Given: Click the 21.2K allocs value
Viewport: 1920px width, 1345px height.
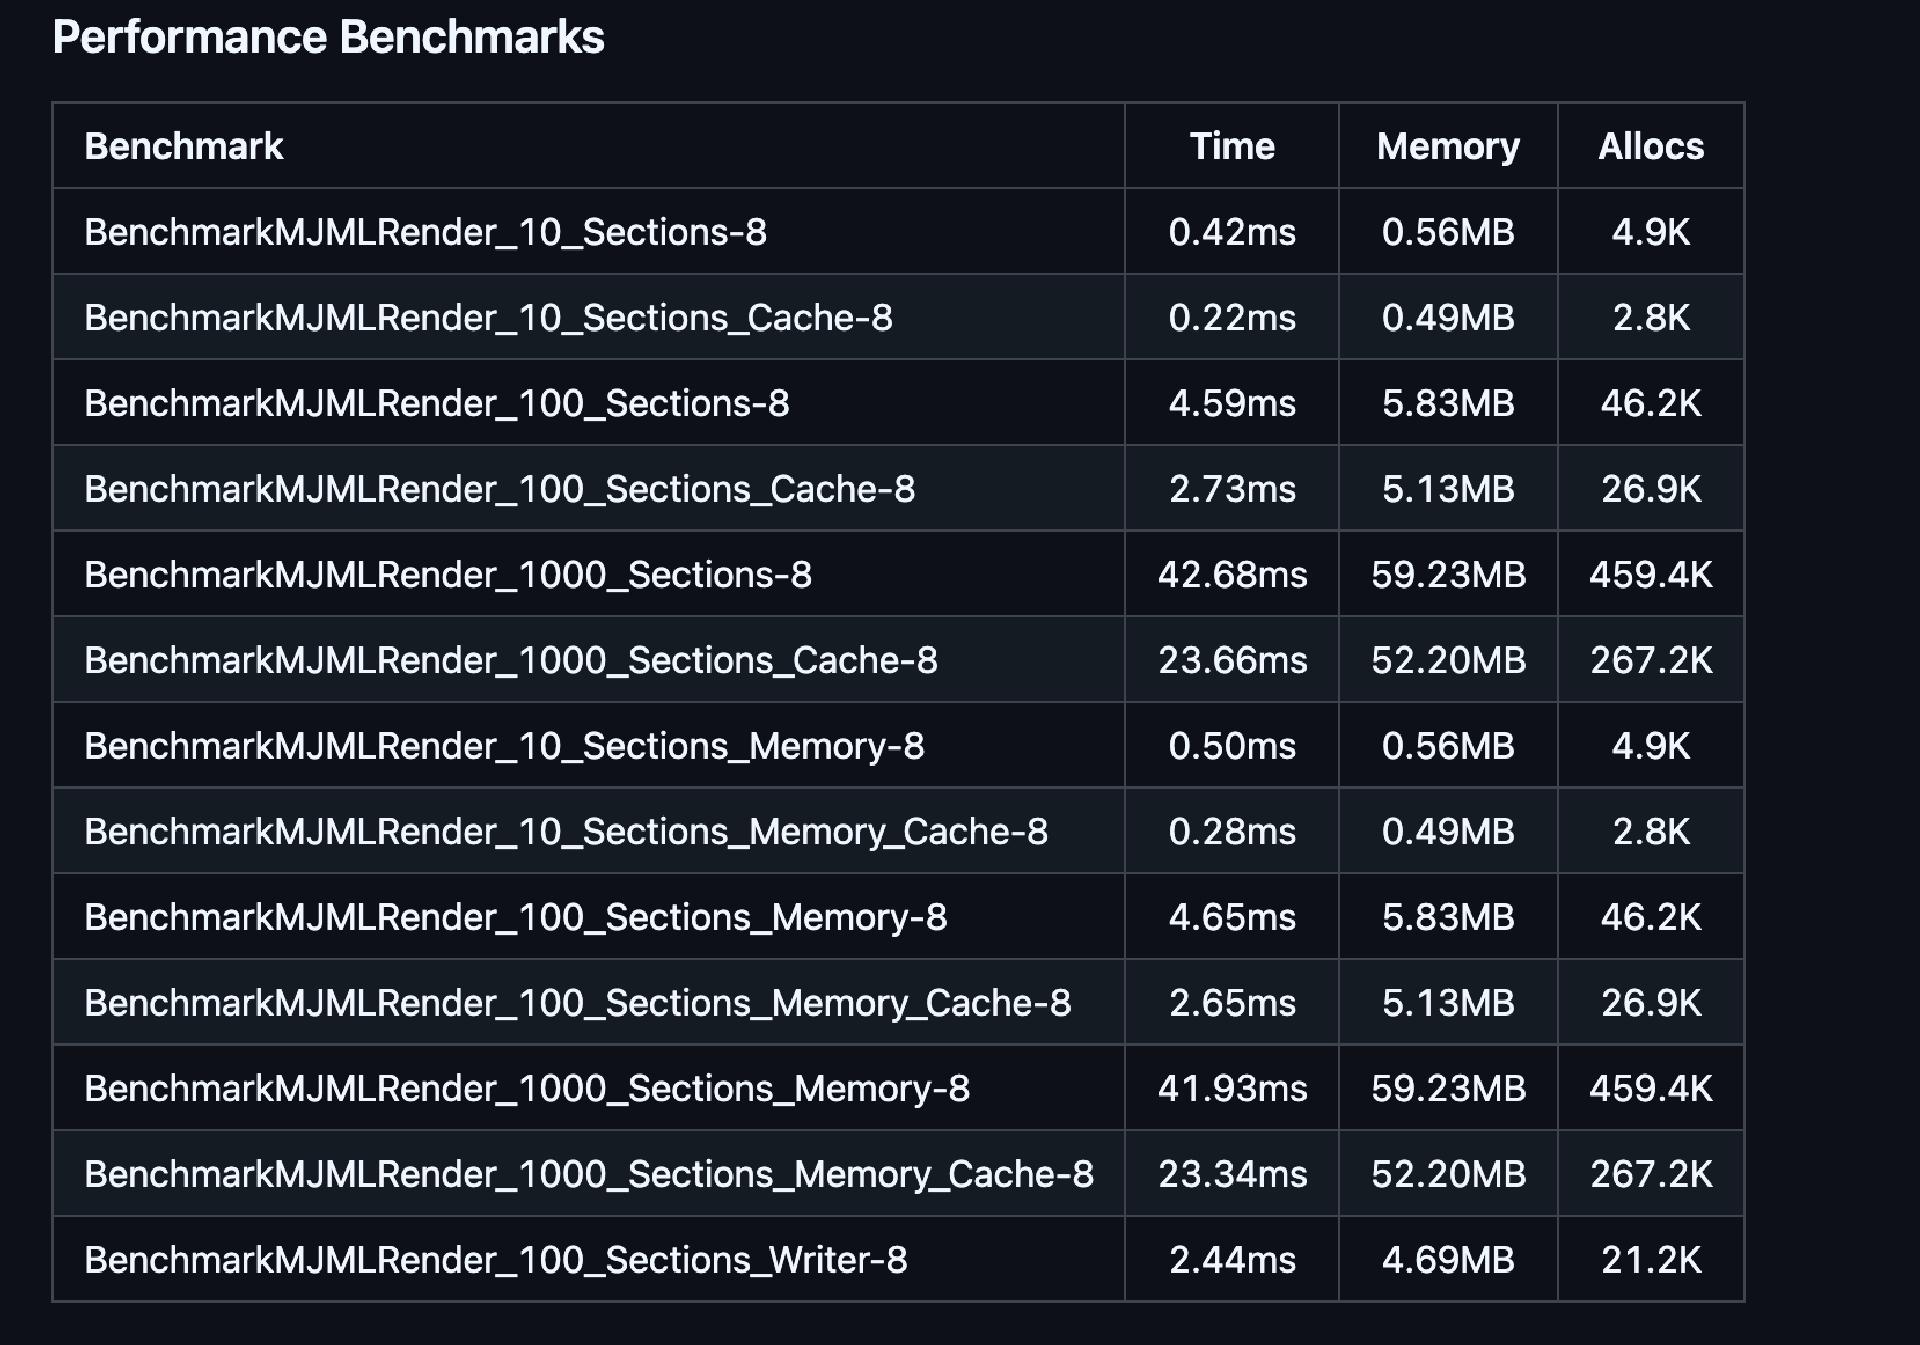Looking at the screenshot, I should tap(1651, 1260).
